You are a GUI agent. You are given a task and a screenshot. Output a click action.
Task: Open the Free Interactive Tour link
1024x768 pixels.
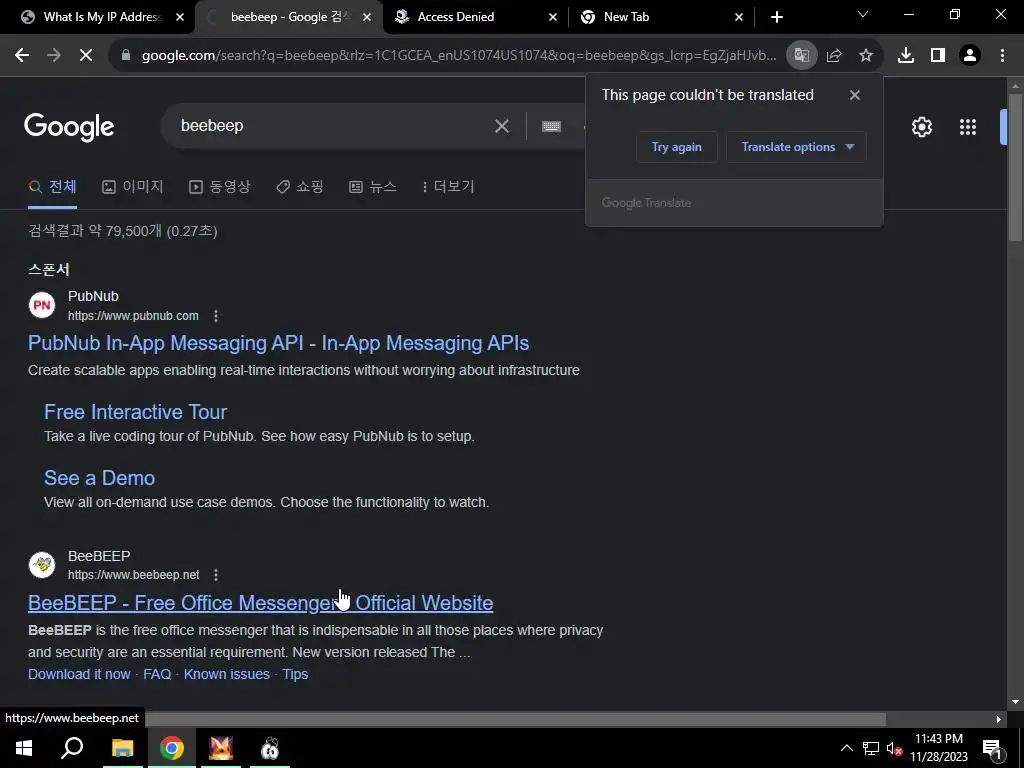click(135, 412)
